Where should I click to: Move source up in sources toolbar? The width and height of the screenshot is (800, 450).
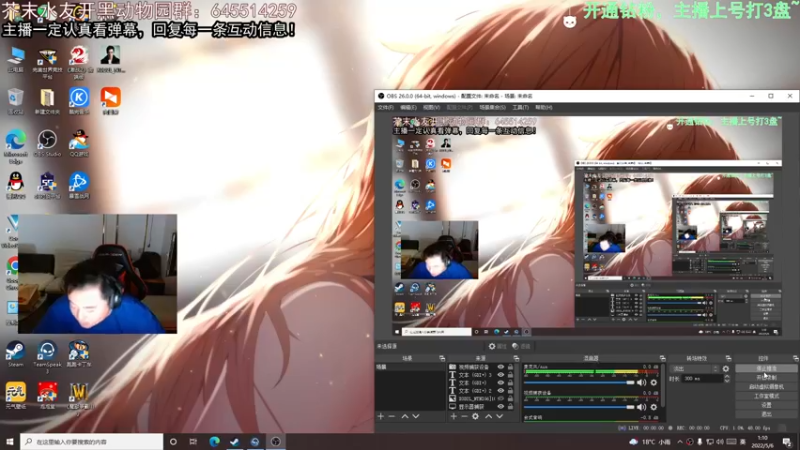488,416
